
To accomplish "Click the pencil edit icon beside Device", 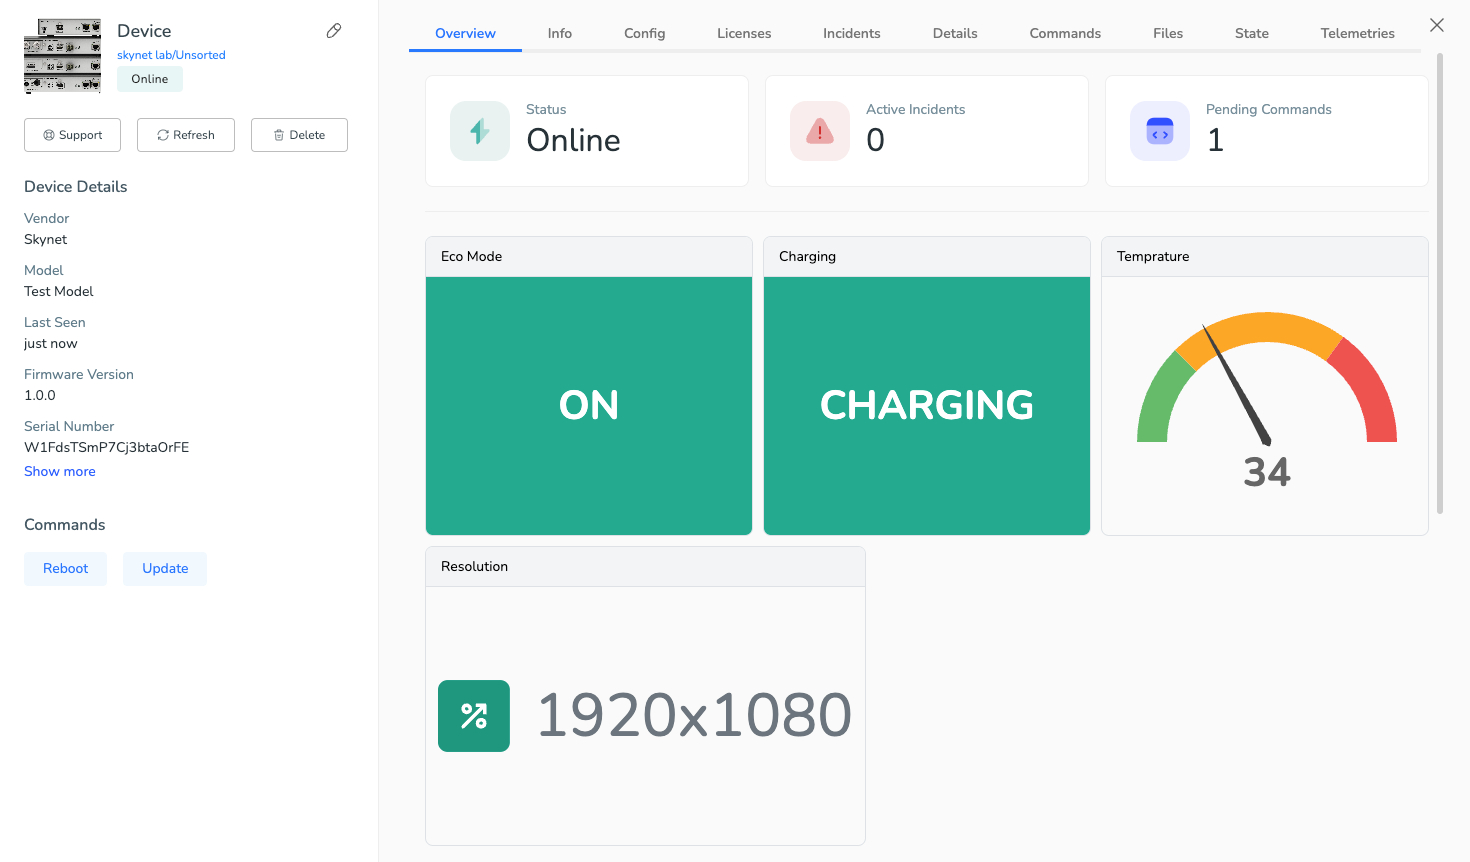I will click(334, 31).
